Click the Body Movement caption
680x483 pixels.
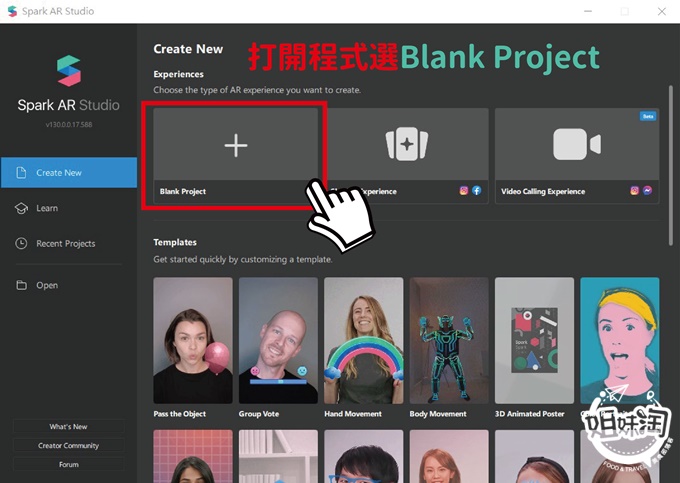pos(438,414)
